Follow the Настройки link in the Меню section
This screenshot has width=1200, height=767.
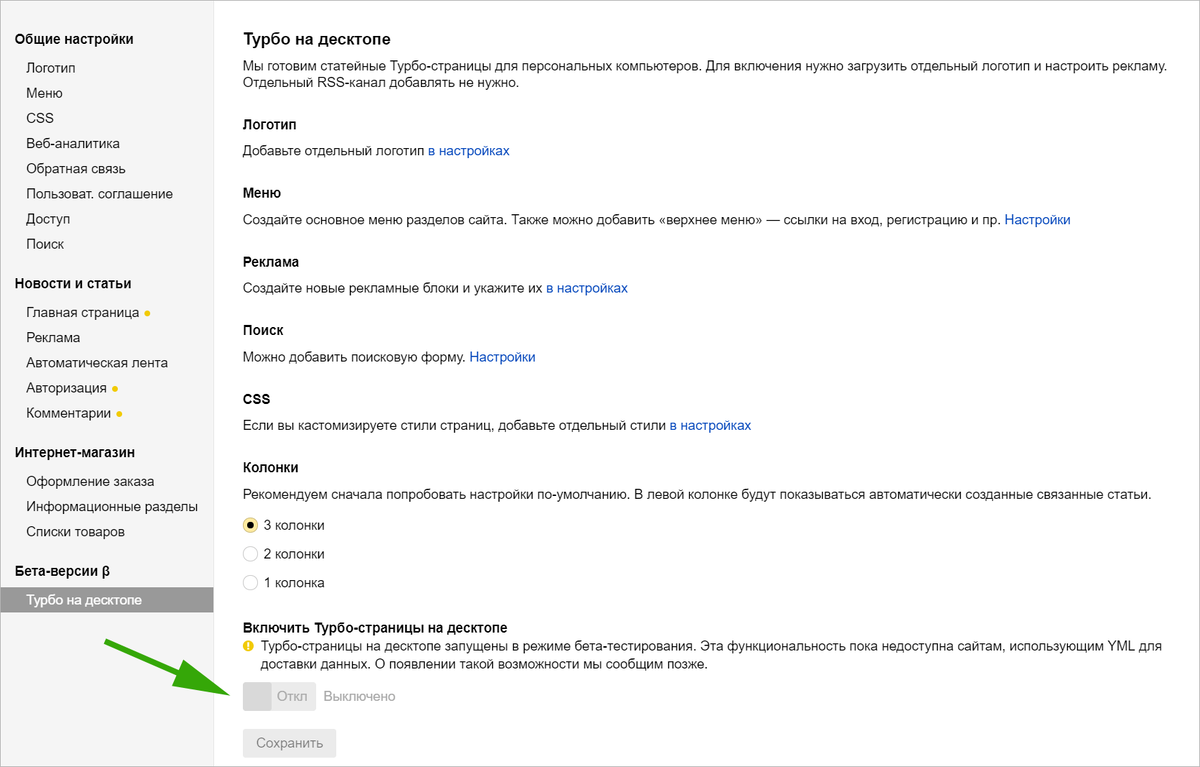tap(1037, 220)
